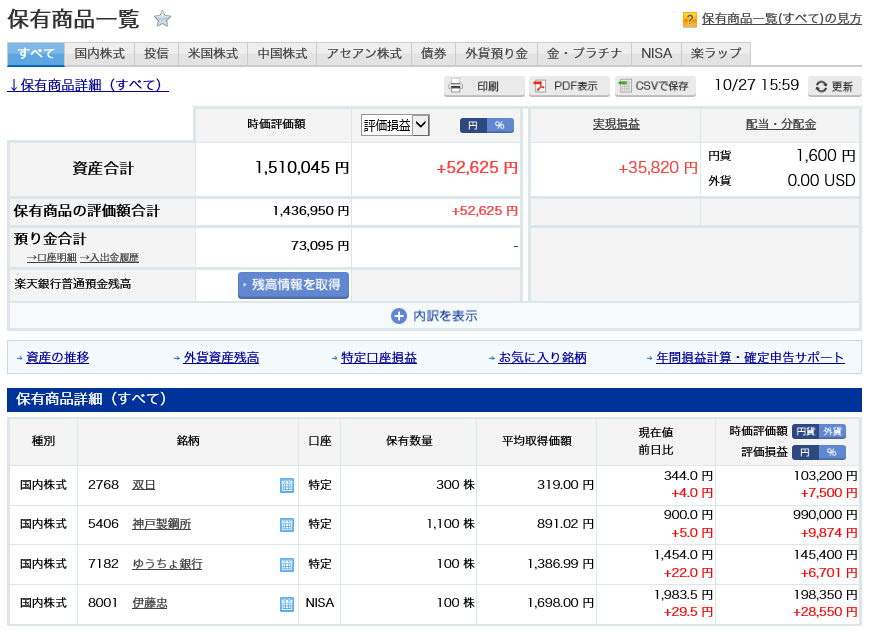Click the printer icon for 印刷
Screen dimensions: 869x634
[456, 86]
